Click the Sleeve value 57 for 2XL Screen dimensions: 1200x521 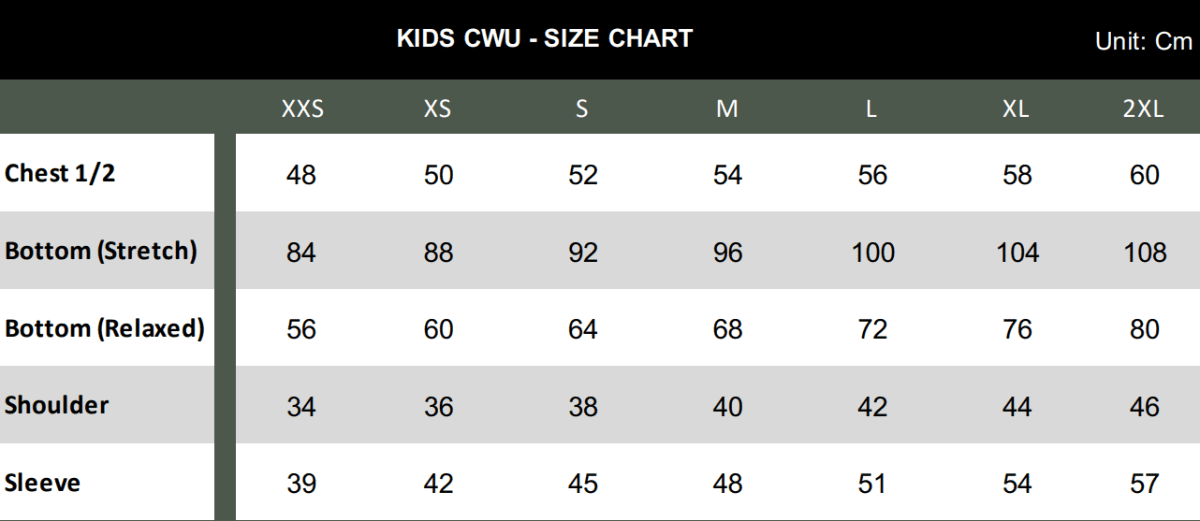point(1145,484)
